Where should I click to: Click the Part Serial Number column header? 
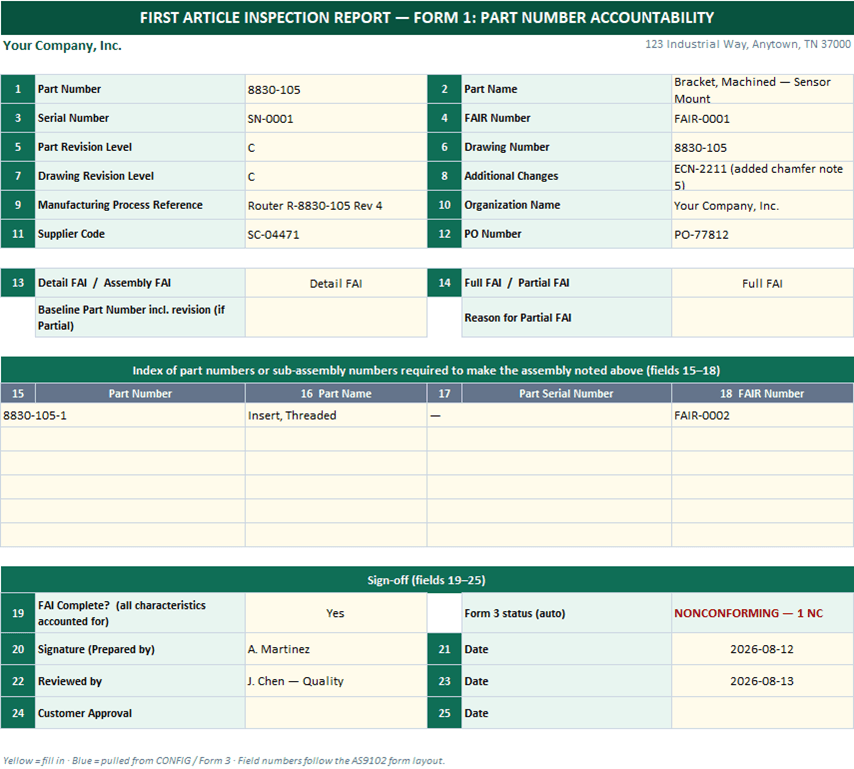pyautogui.click(x=566, y=393)
